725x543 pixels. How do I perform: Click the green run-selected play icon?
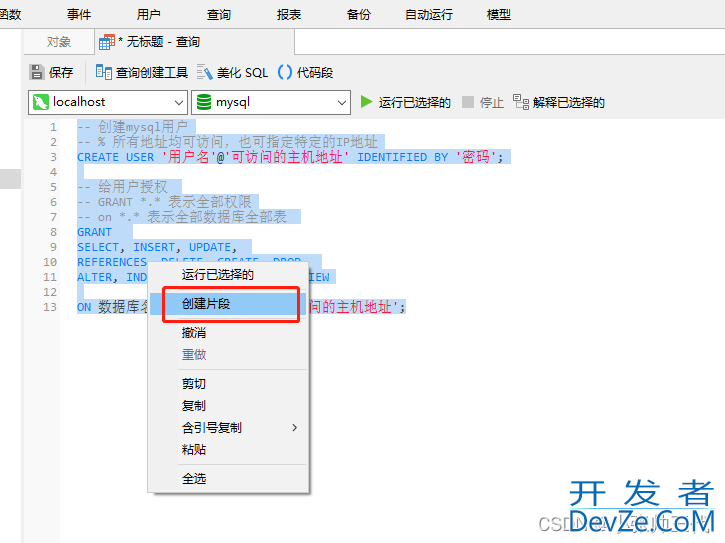click(366, 102)
